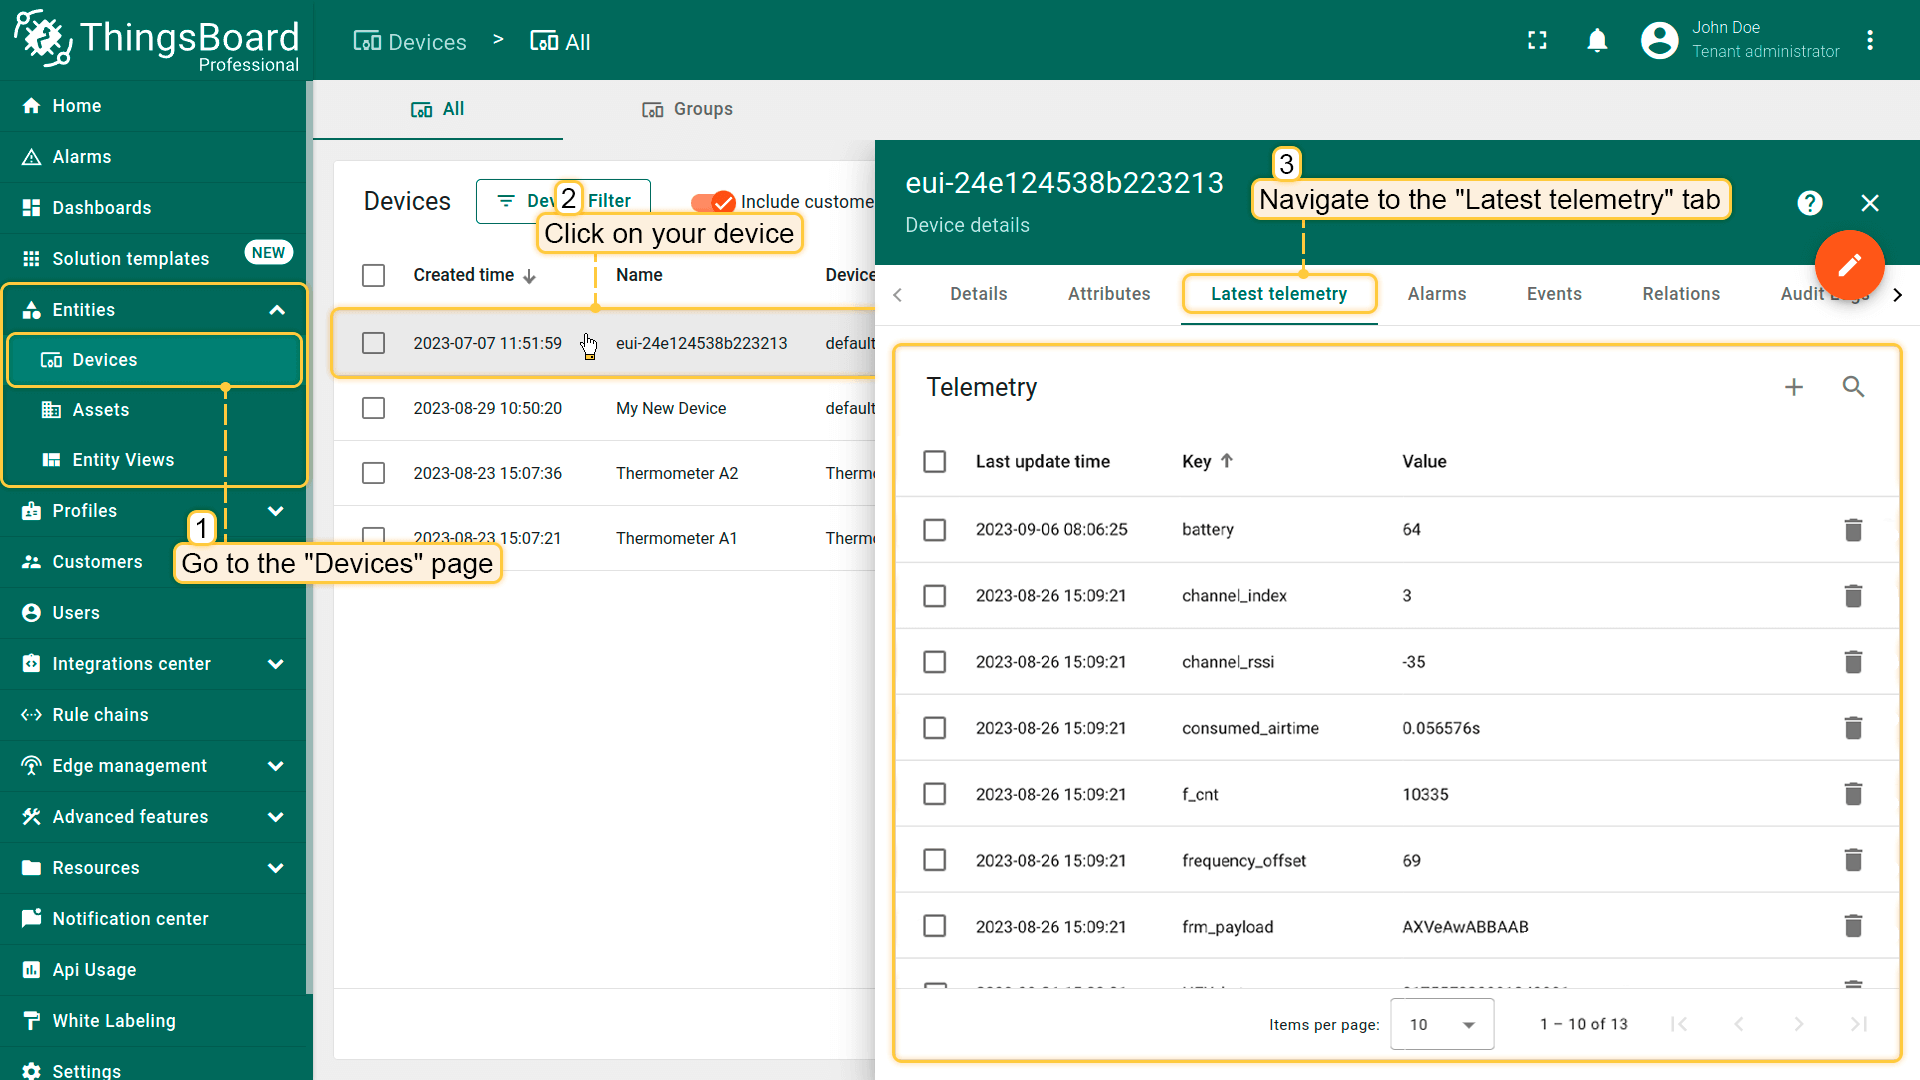Click the telemetry search magnifier icon
Screen dimensions: 1920x1080
(x=1854, y=386)
